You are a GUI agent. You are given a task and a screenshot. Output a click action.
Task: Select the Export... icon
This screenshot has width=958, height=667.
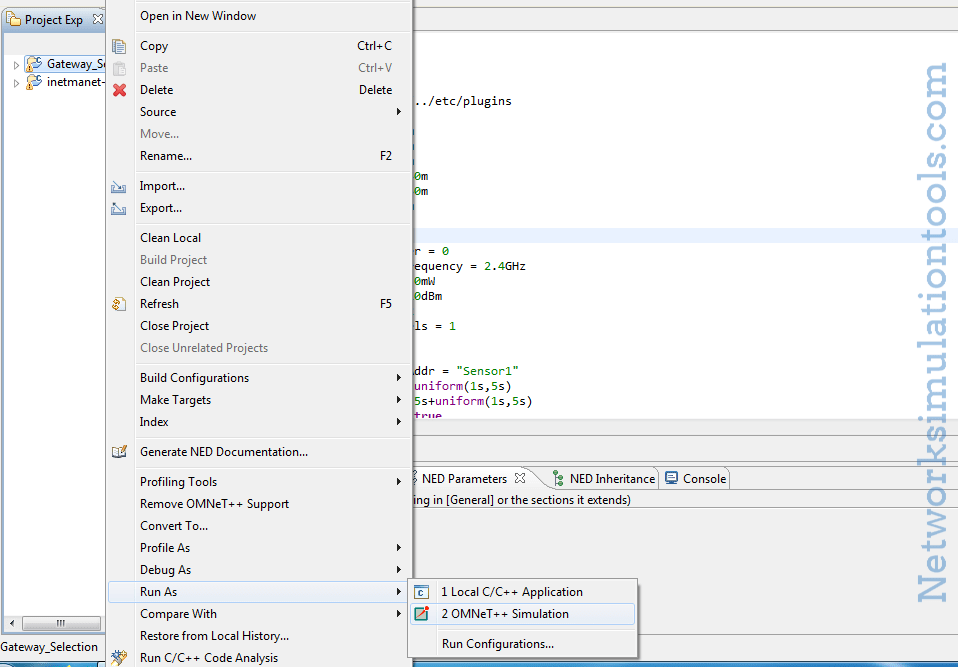[120, 207]
